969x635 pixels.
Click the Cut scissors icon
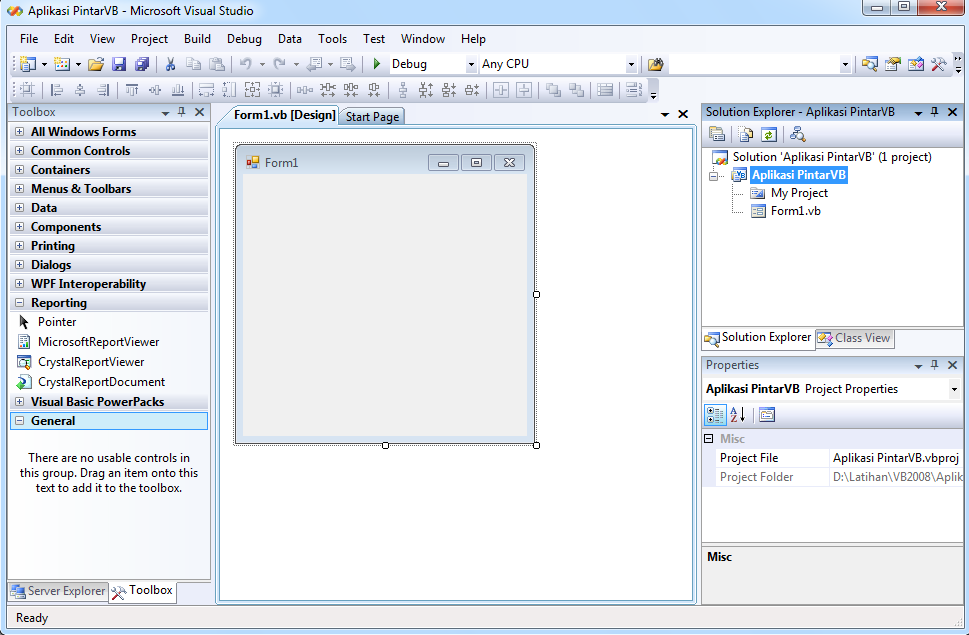pyautogui.click(x=170, y=64)
